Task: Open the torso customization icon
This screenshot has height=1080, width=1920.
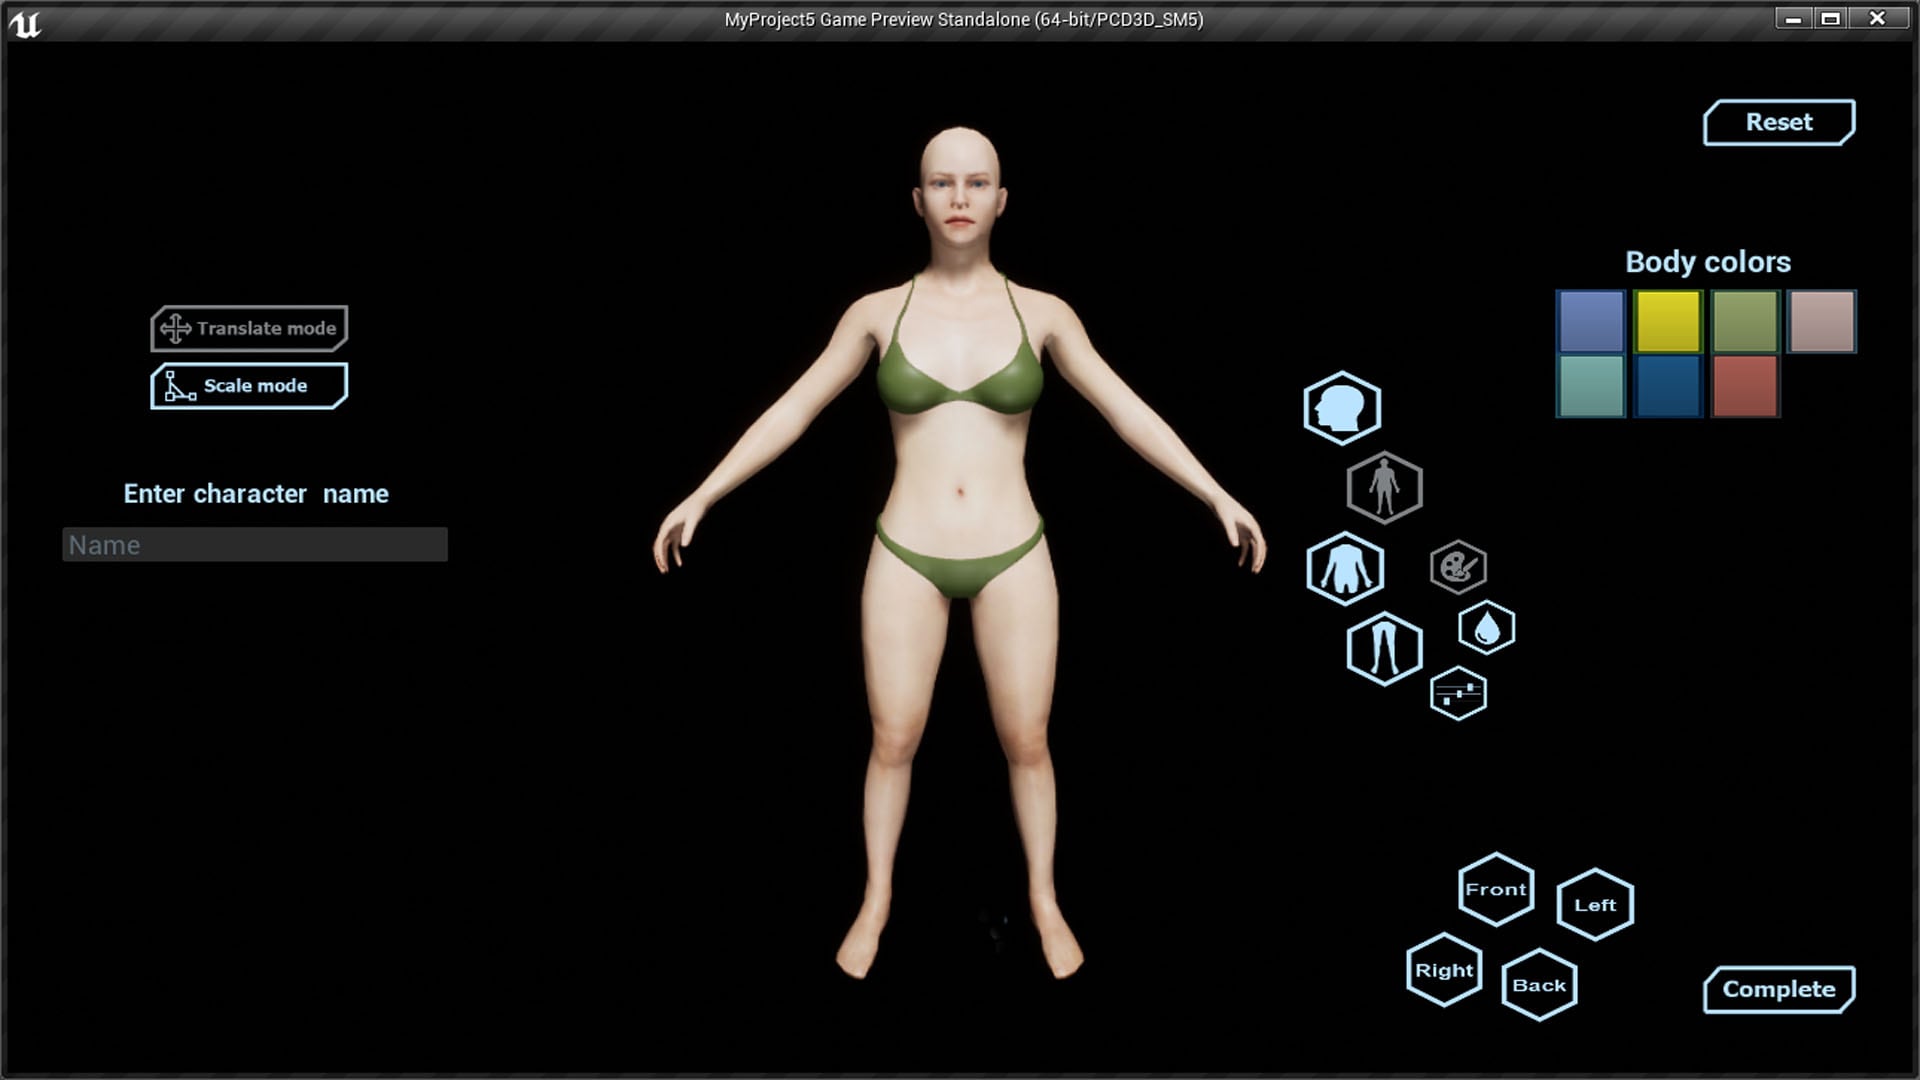Action: point(1346,568)
